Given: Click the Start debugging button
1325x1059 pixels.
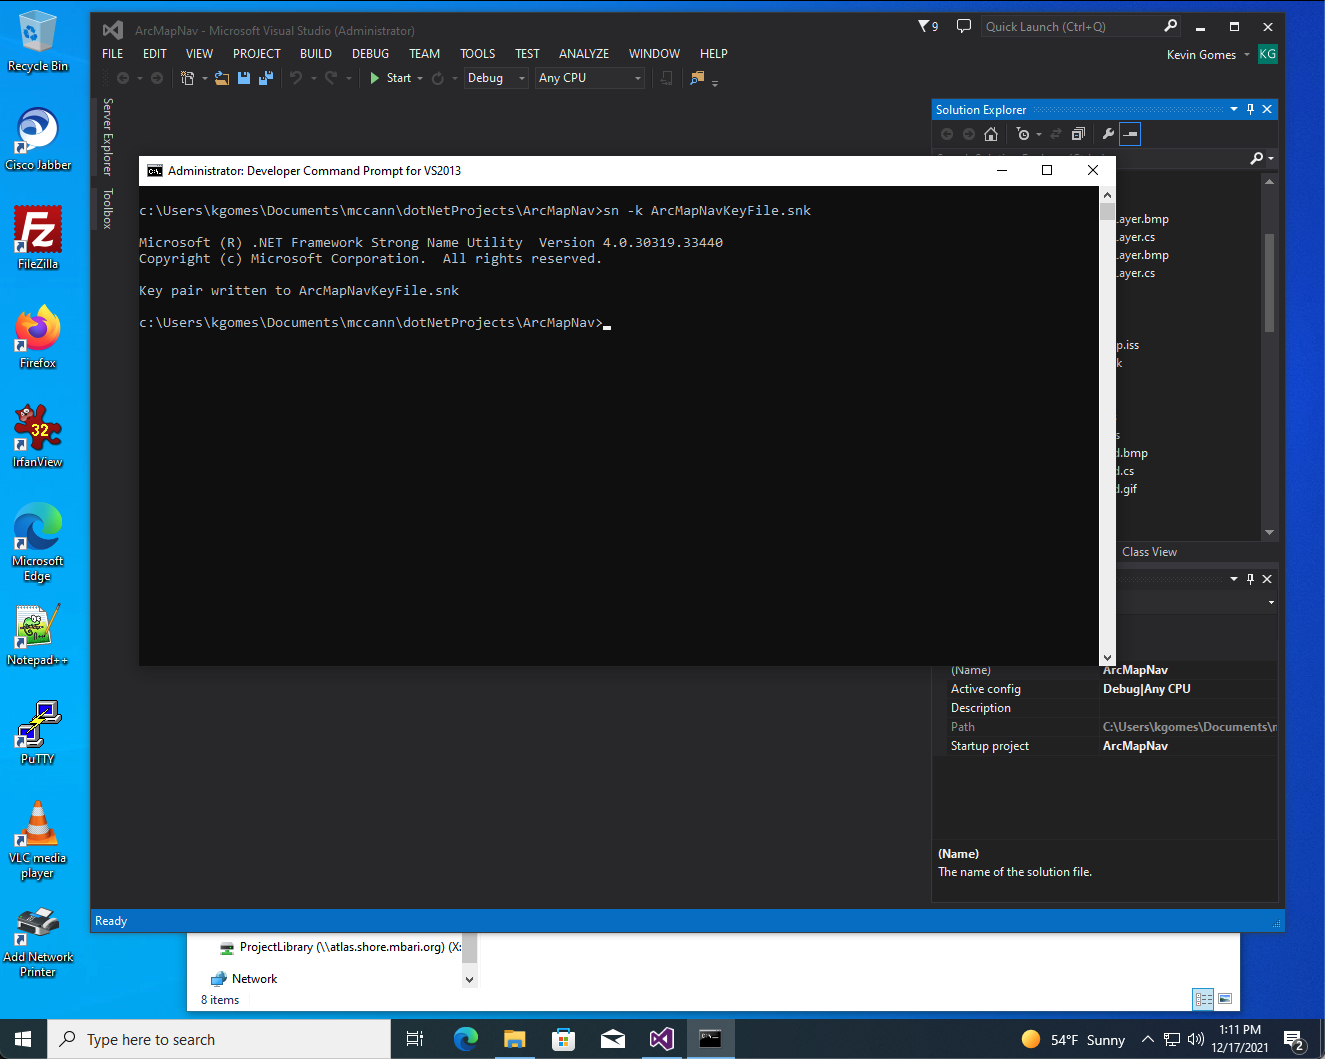Looking at the screenshot, I should click(391, 78).
